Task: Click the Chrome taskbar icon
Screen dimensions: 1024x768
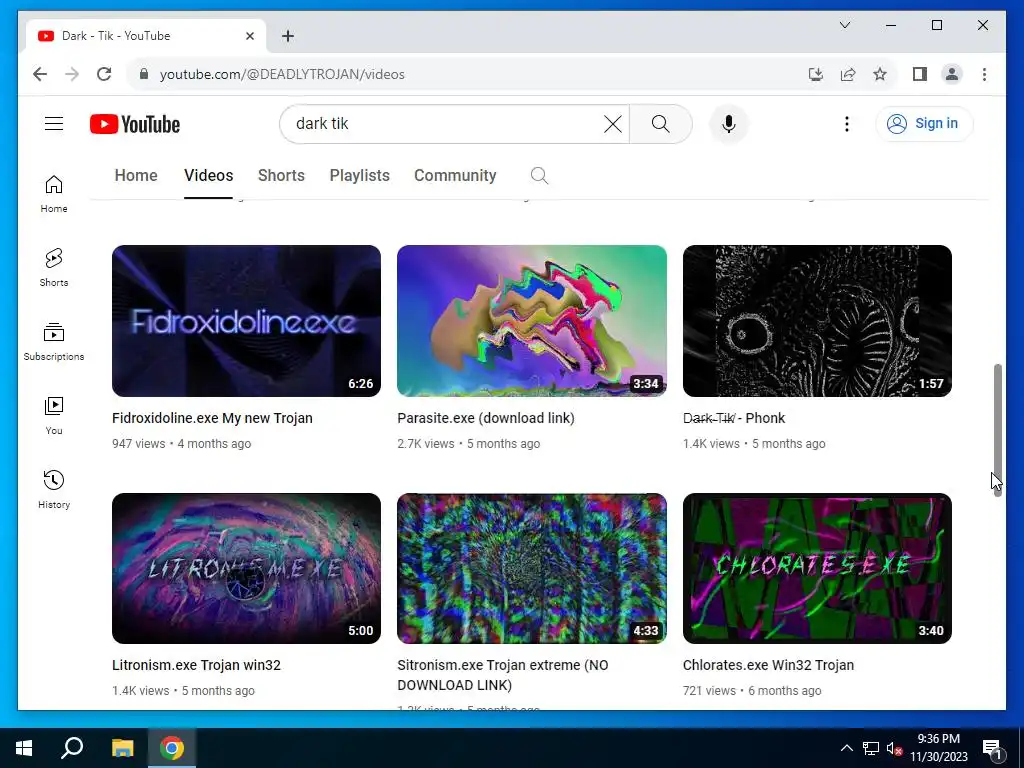Action: pos(172,748)
